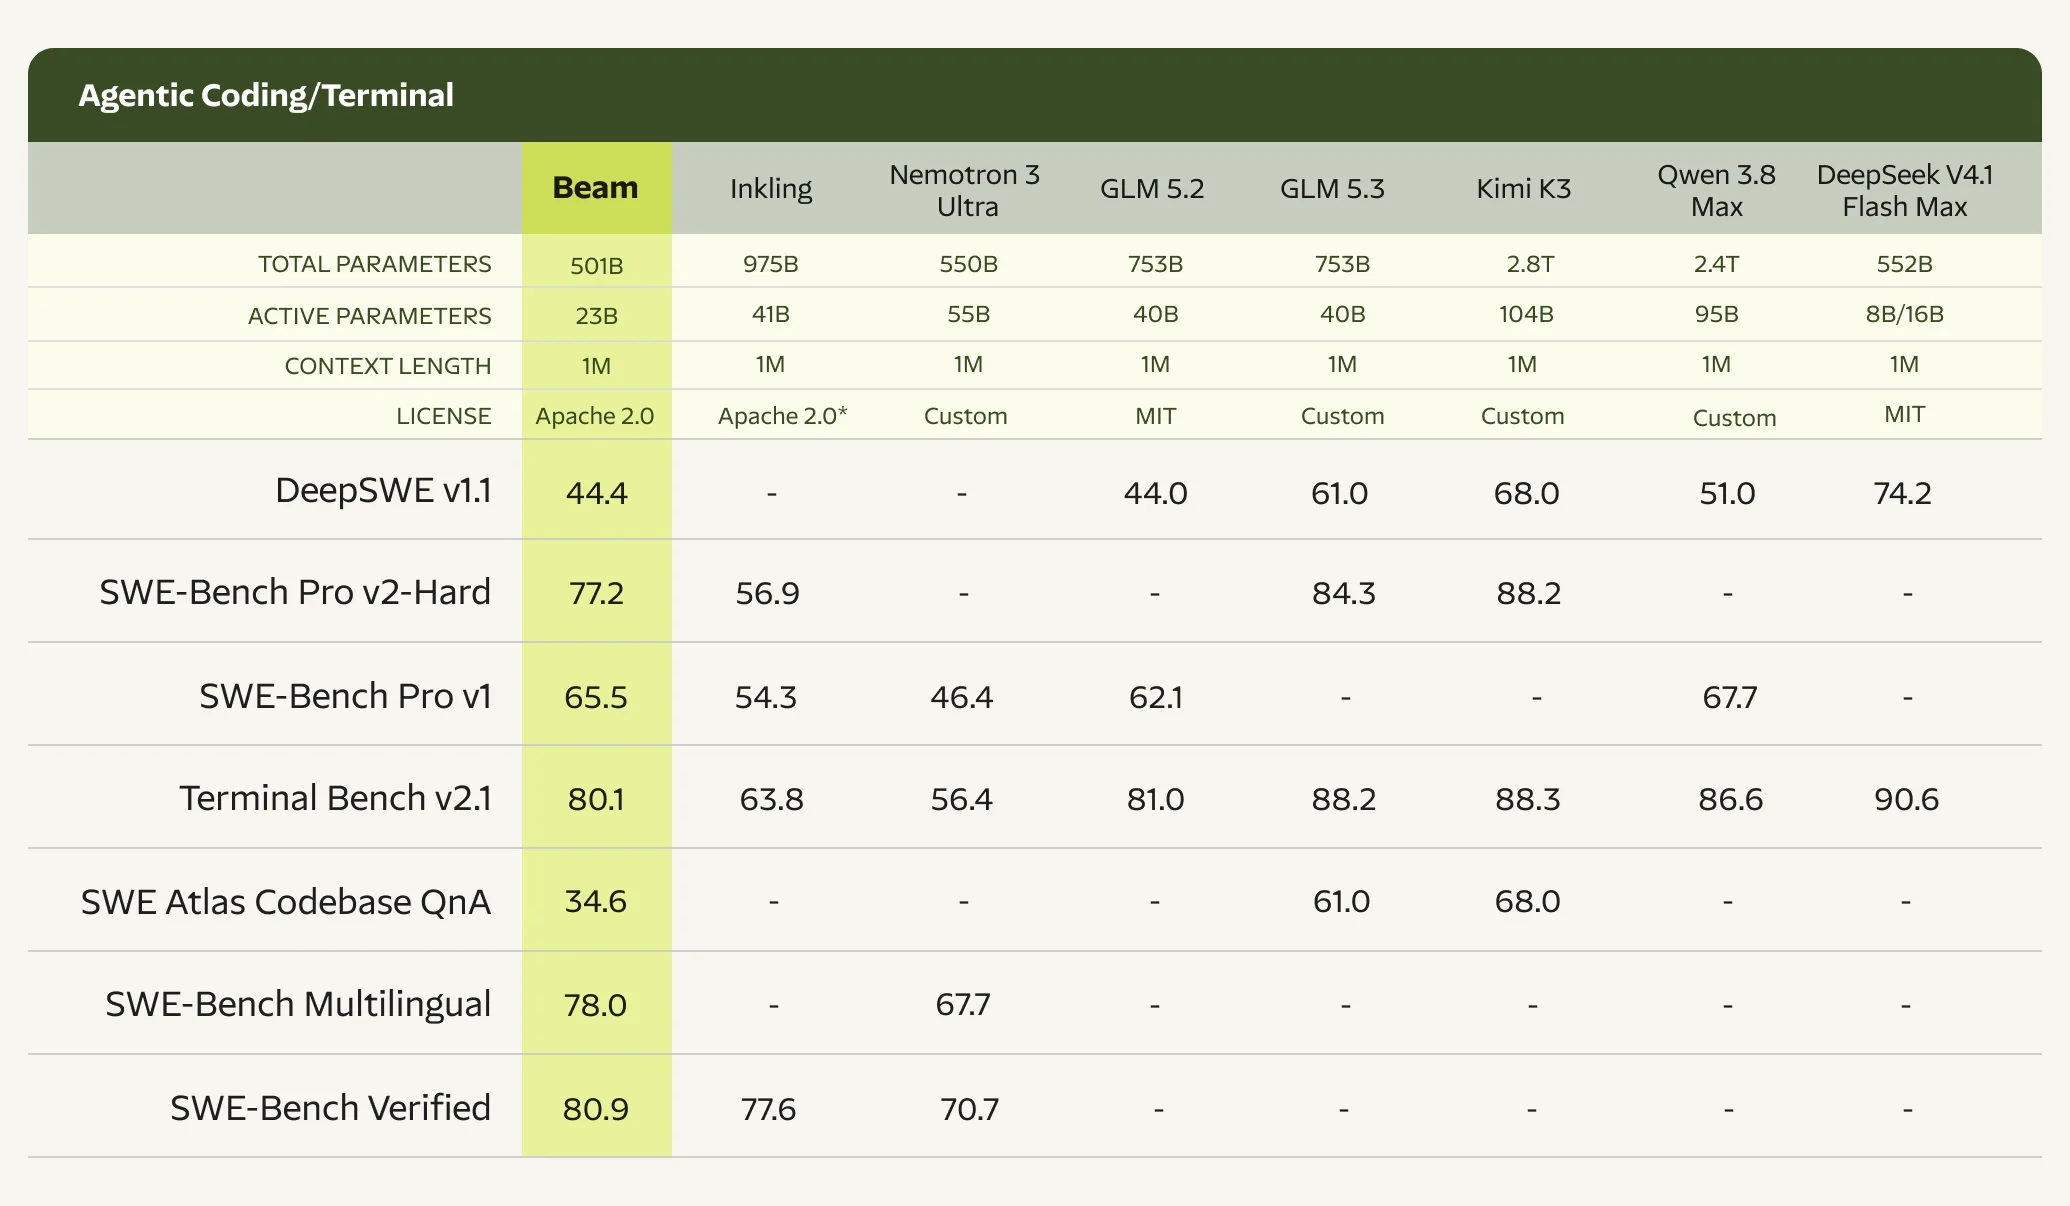Click the Nemotron 3 Ultra column header
The height and width of the screenshot is (1206, 2070).
tap(965, 190)
